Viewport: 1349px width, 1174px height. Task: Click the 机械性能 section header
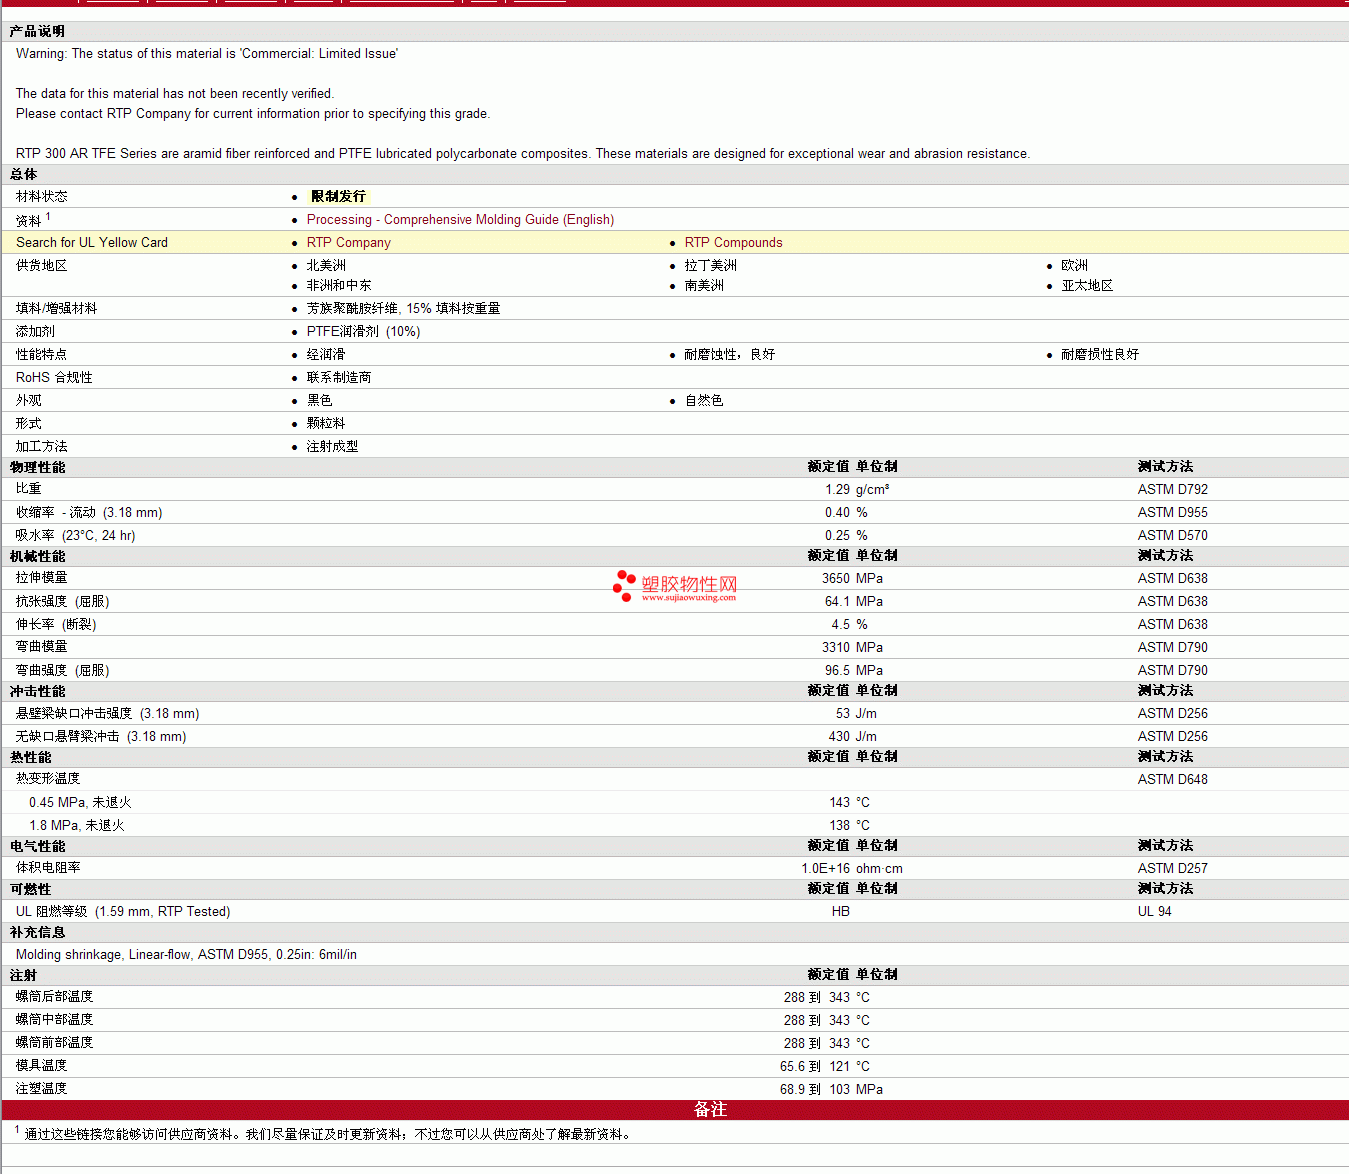point(37,556)
